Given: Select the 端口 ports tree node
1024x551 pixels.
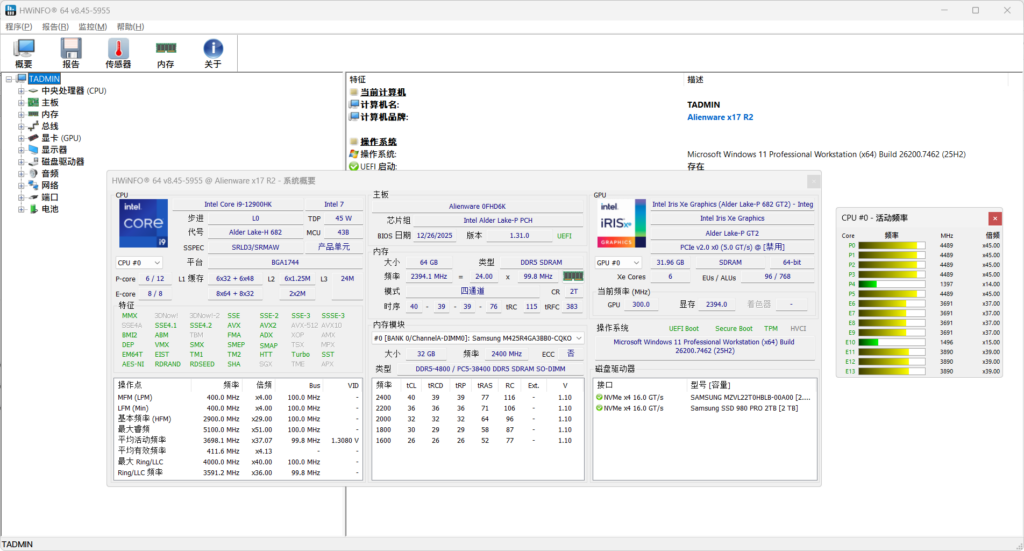Looking at the screenshot, I should pos(50,197).
